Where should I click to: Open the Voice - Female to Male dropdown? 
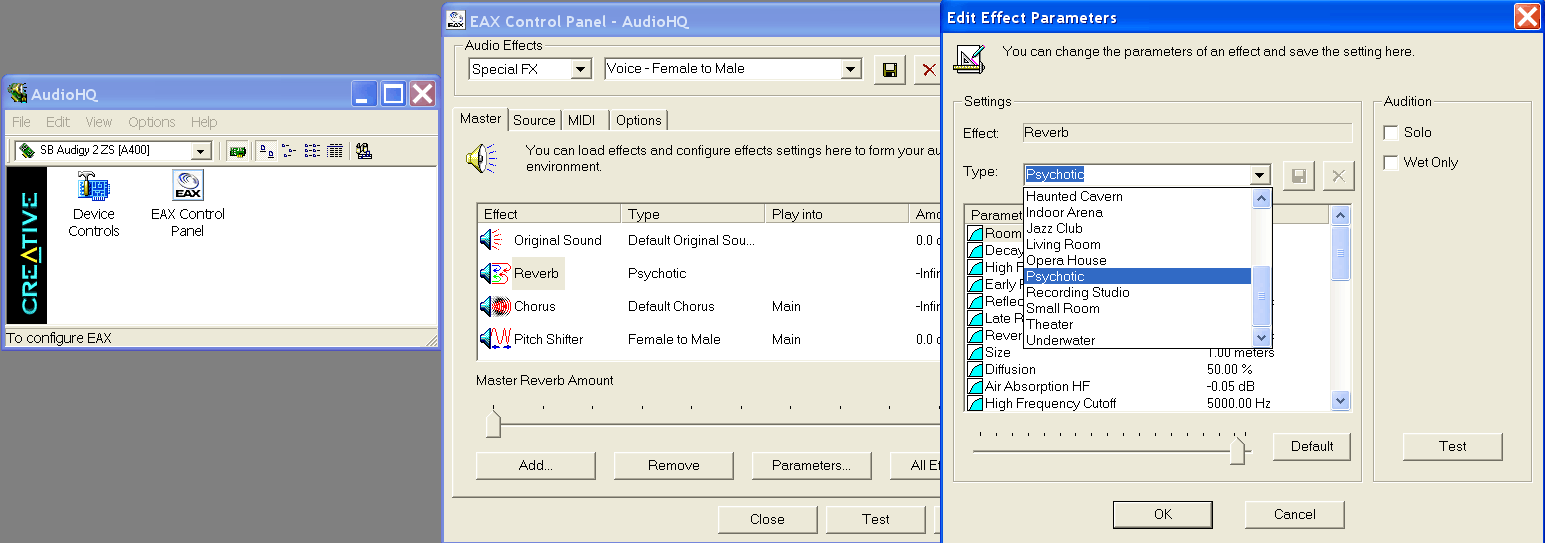point(851,70)
